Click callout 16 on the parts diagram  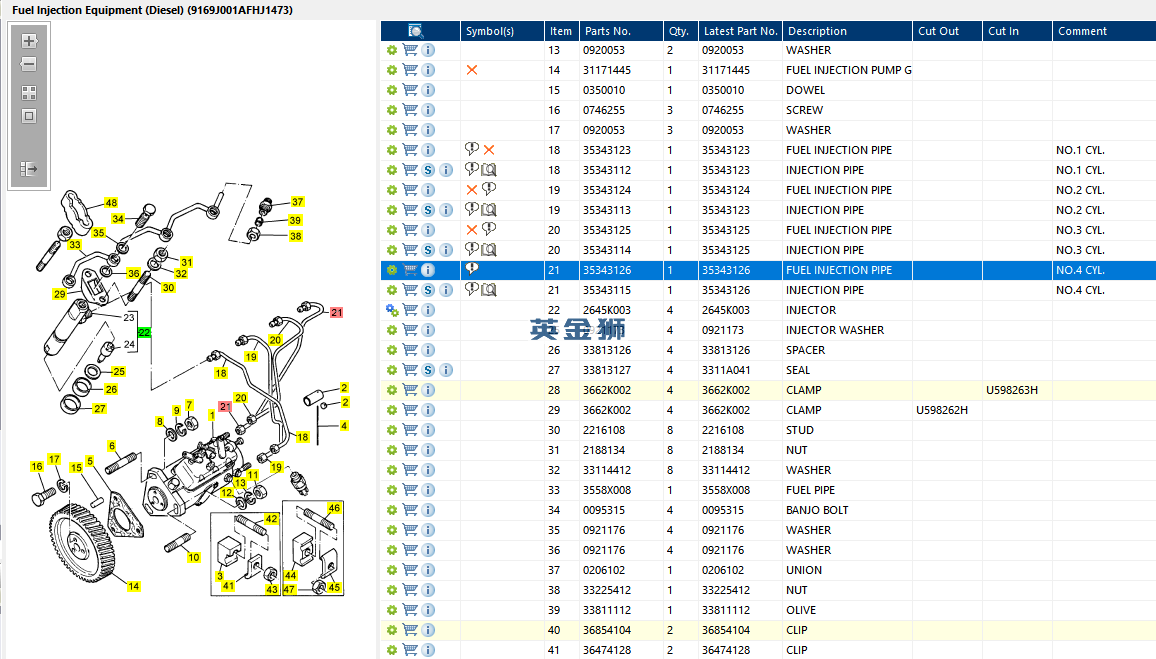coord(37,467)
